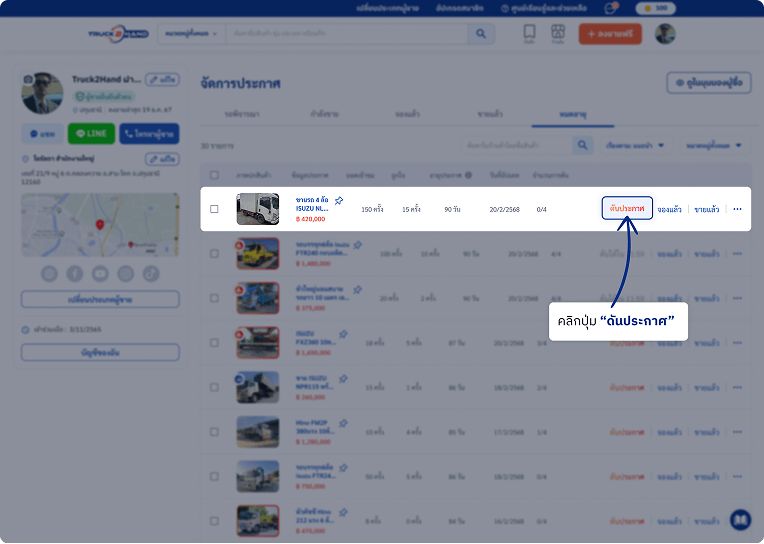Viewport: 764px width, 544px height.
Task: Open the Facebook social icon
Action: coord(75,273)
